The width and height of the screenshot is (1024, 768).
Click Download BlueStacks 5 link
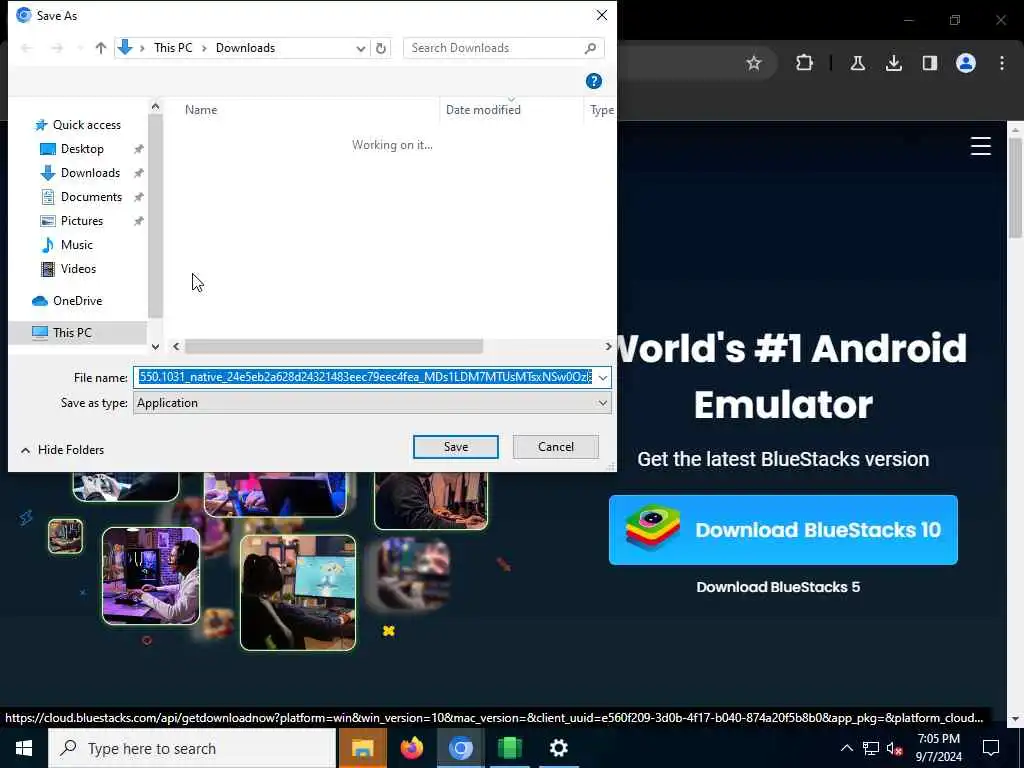(x=778, y=587)
